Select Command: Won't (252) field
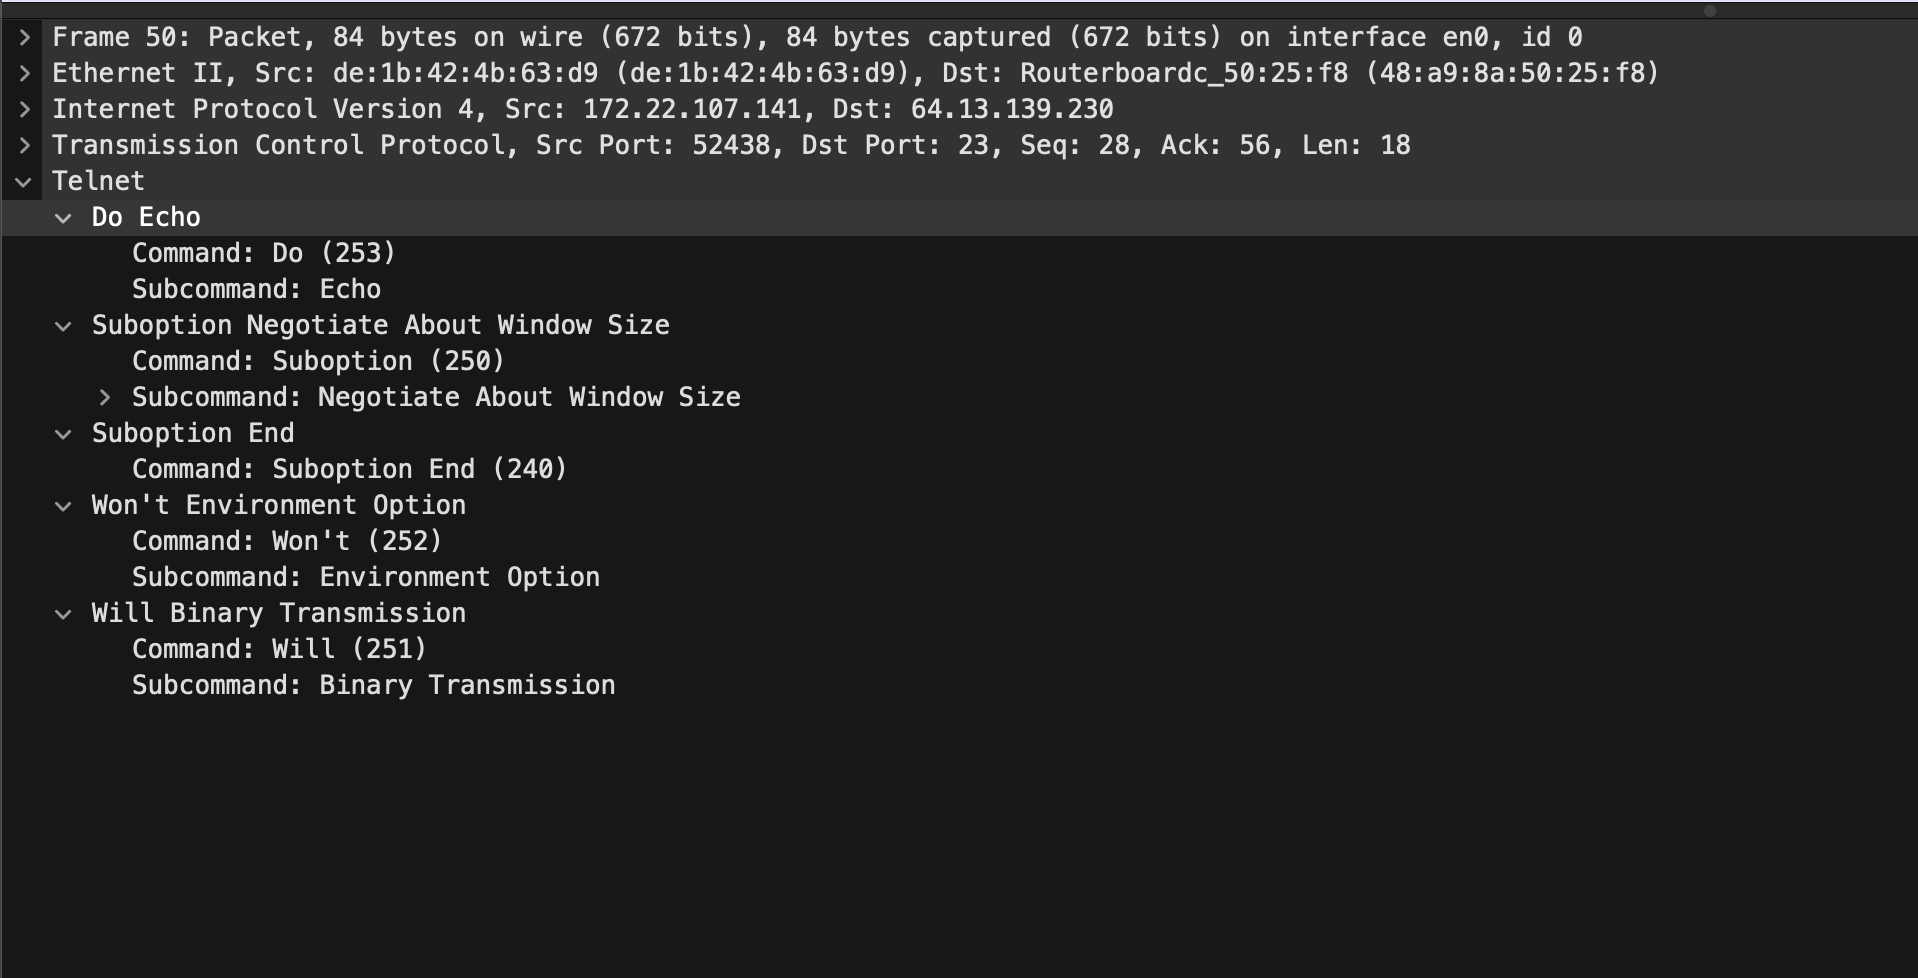1918x978 pixels. pos(287,542)
